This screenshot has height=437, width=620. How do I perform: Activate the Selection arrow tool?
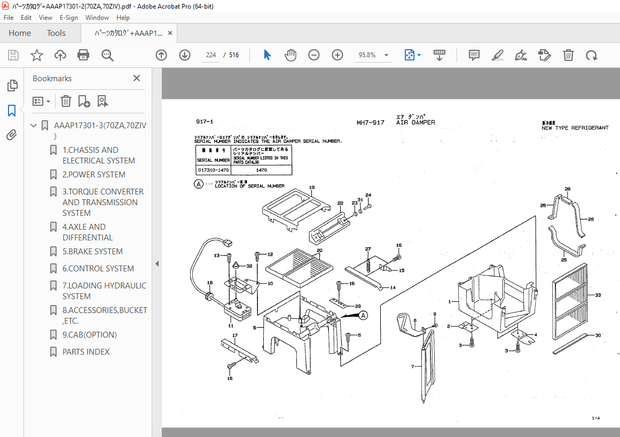(x=267, y=55)
